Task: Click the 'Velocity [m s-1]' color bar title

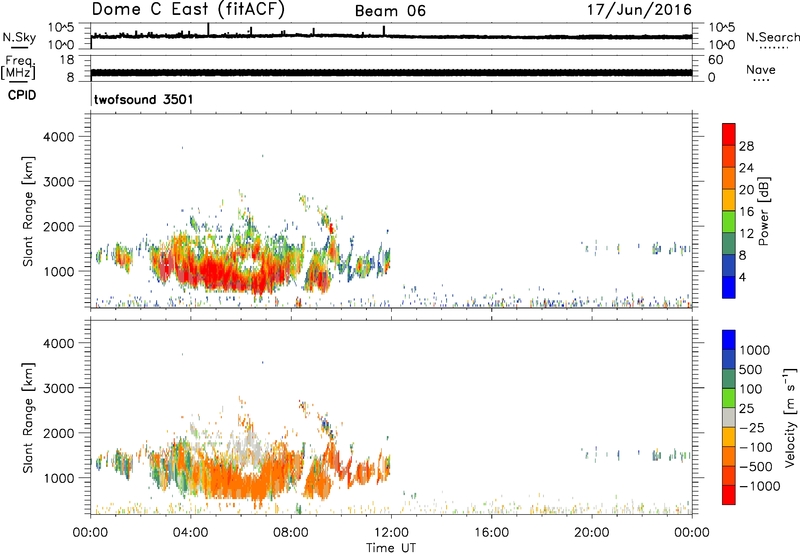Action: pyautogui.click(x=790, y=417)
